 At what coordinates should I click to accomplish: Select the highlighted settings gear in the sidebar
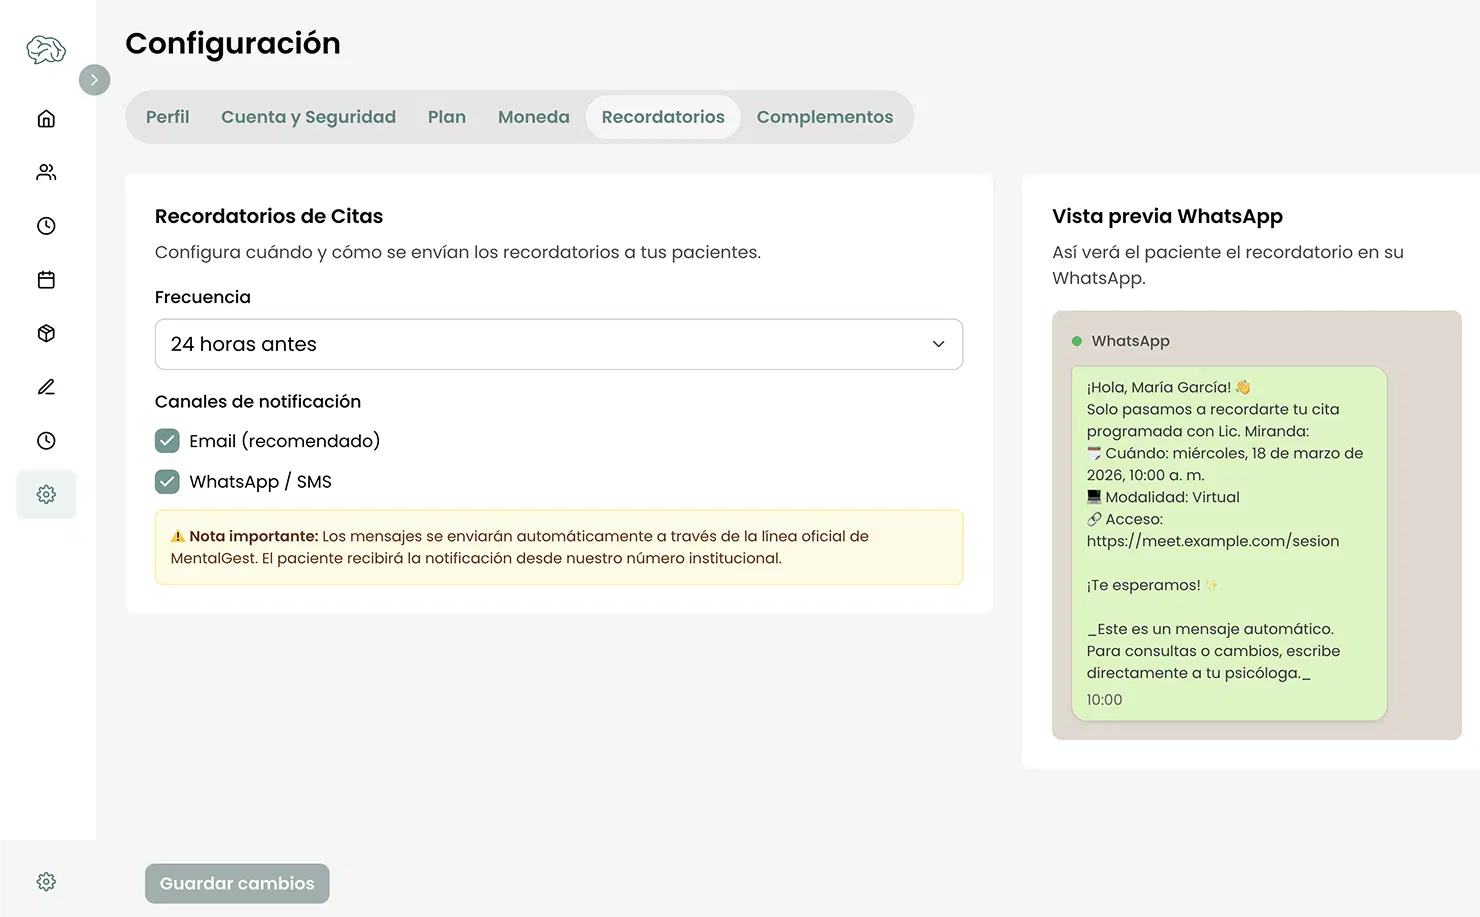[46, 494]
